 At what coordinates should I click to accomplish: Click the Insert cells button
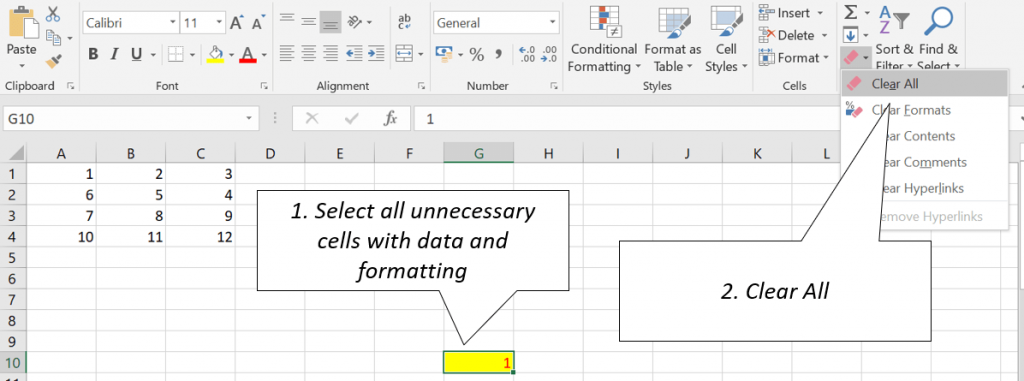[x=792, y=12]
